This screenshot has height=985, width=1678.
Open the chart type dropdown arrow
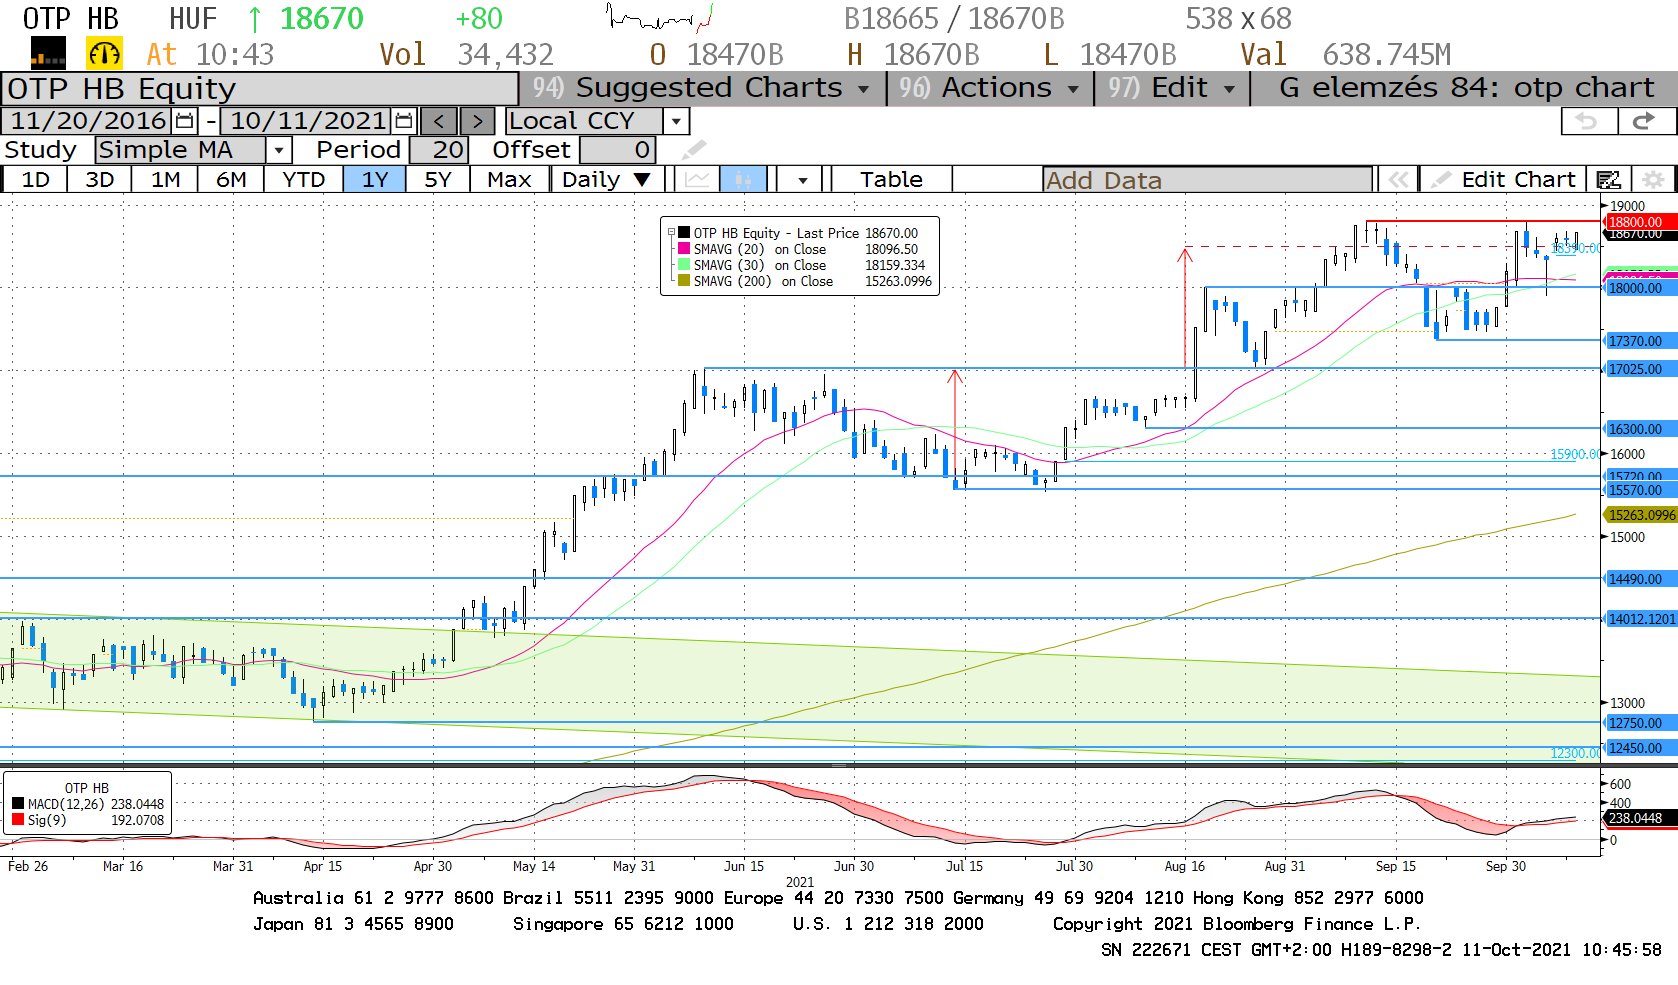(x=803, y=180)
